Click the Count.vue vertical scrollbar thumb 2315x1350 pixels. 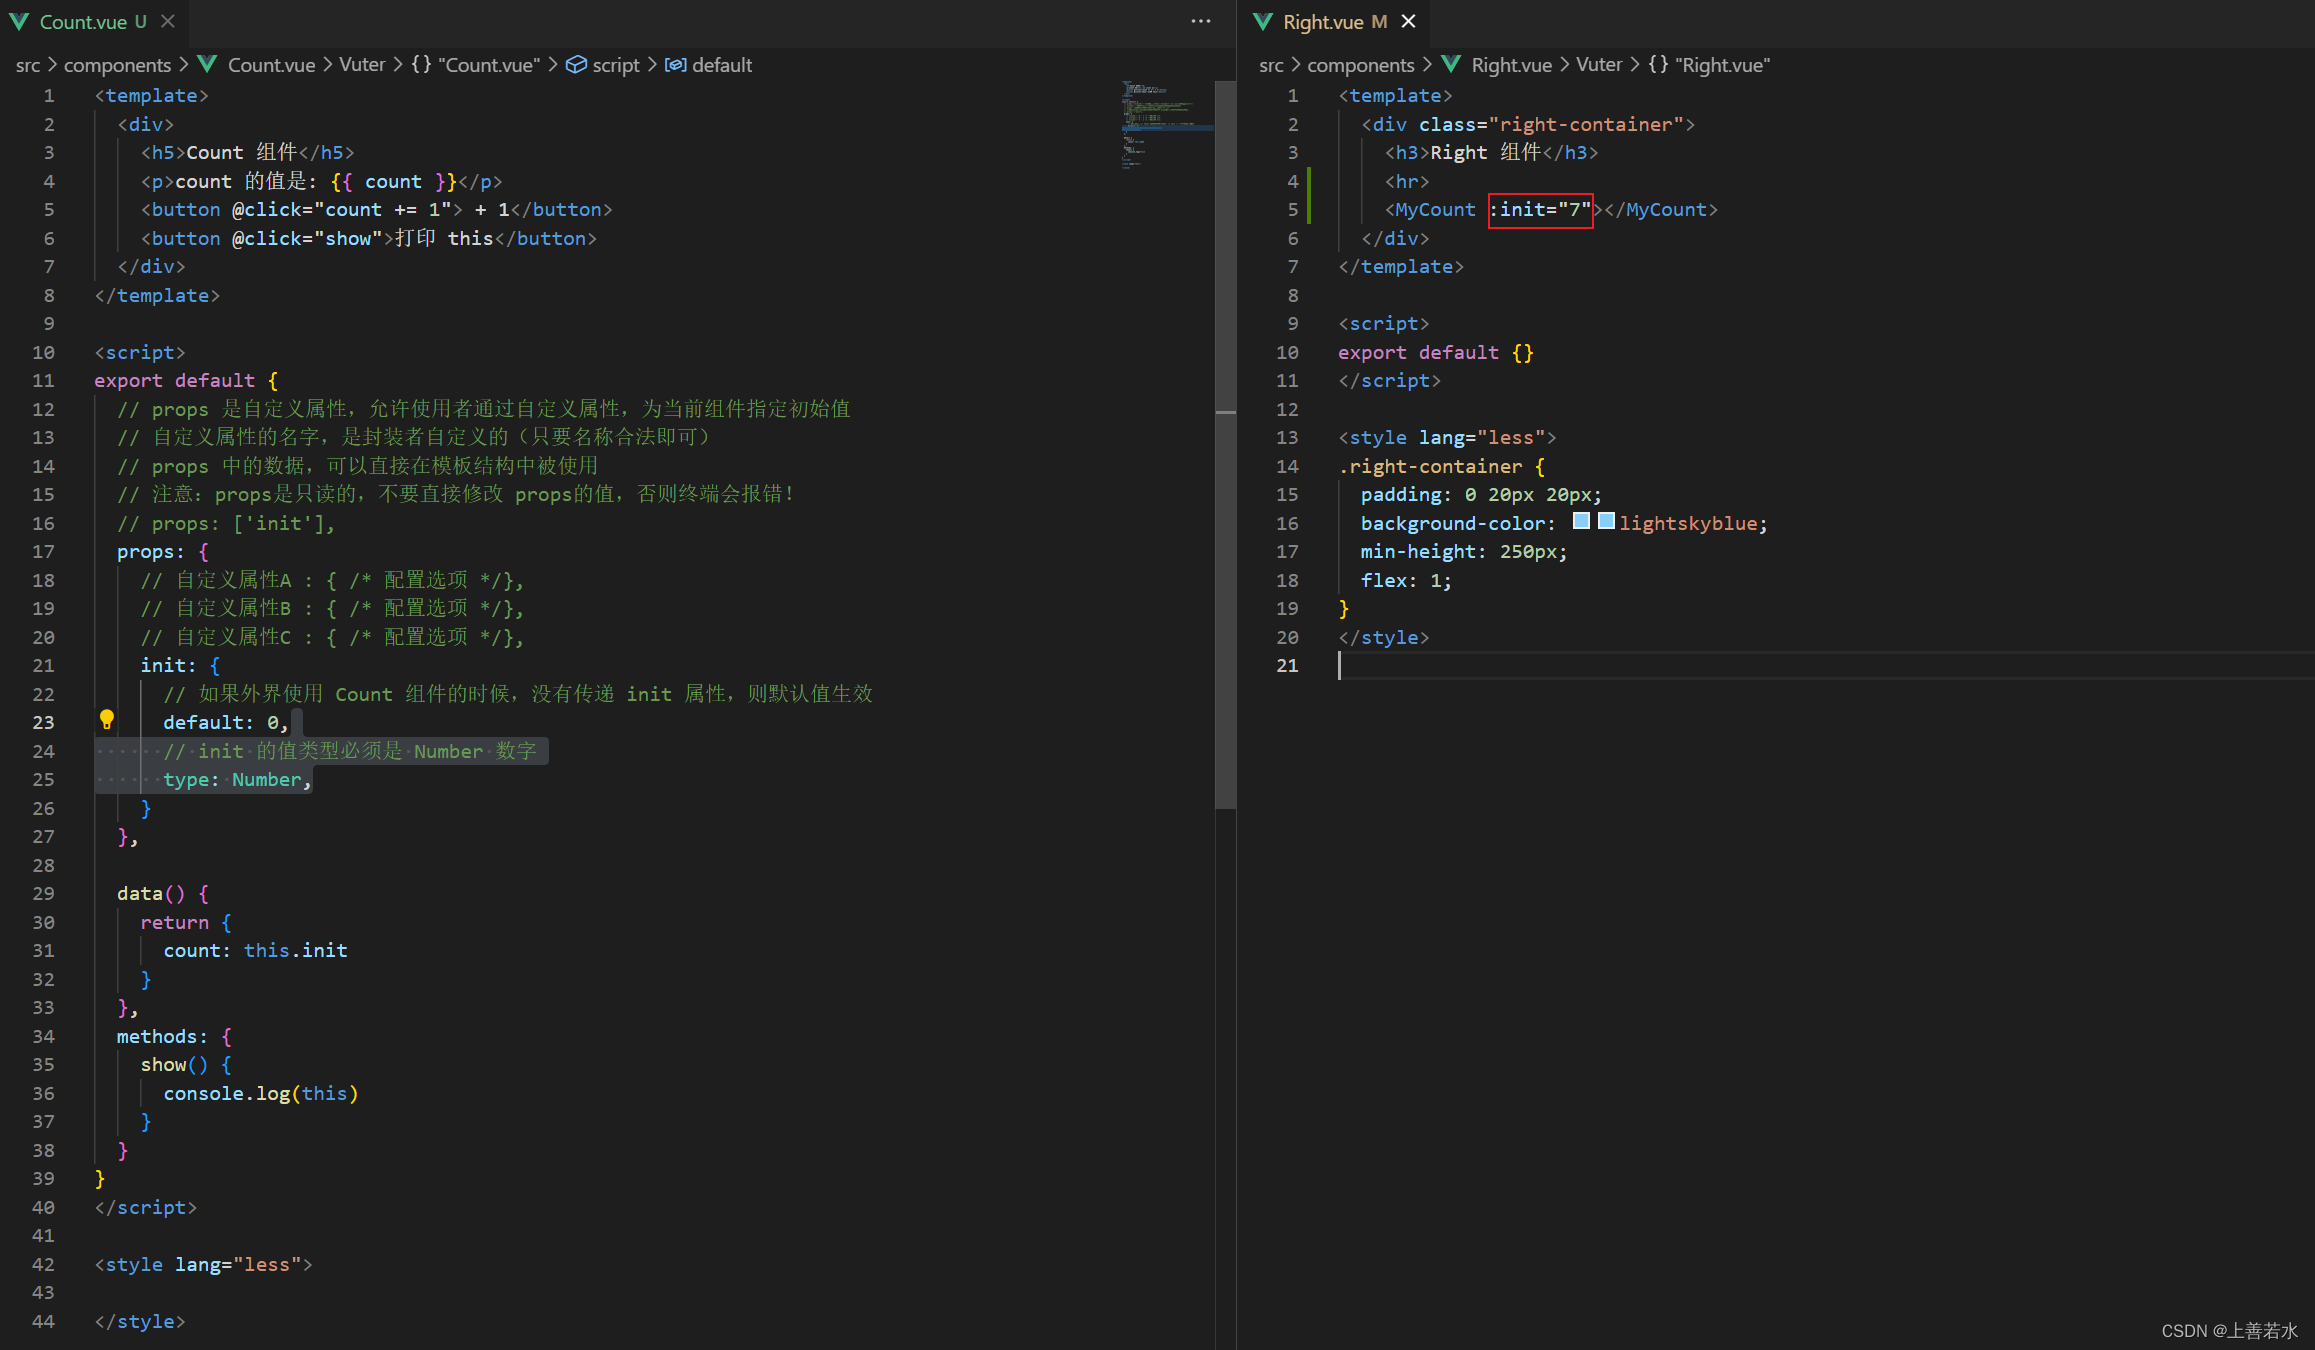[1225, 445]
